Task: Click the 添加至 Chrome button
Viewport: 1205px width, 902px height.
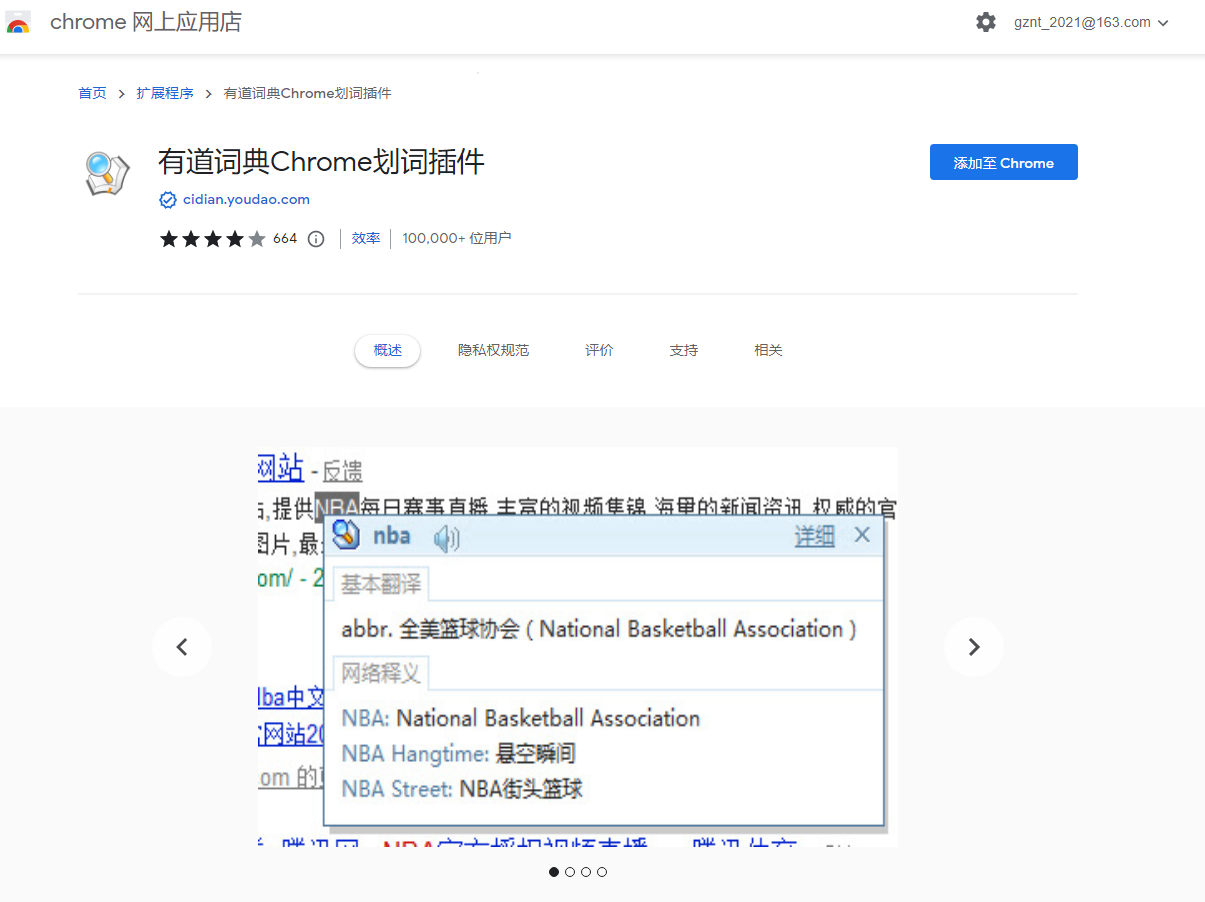Action: coord(1004,163)
